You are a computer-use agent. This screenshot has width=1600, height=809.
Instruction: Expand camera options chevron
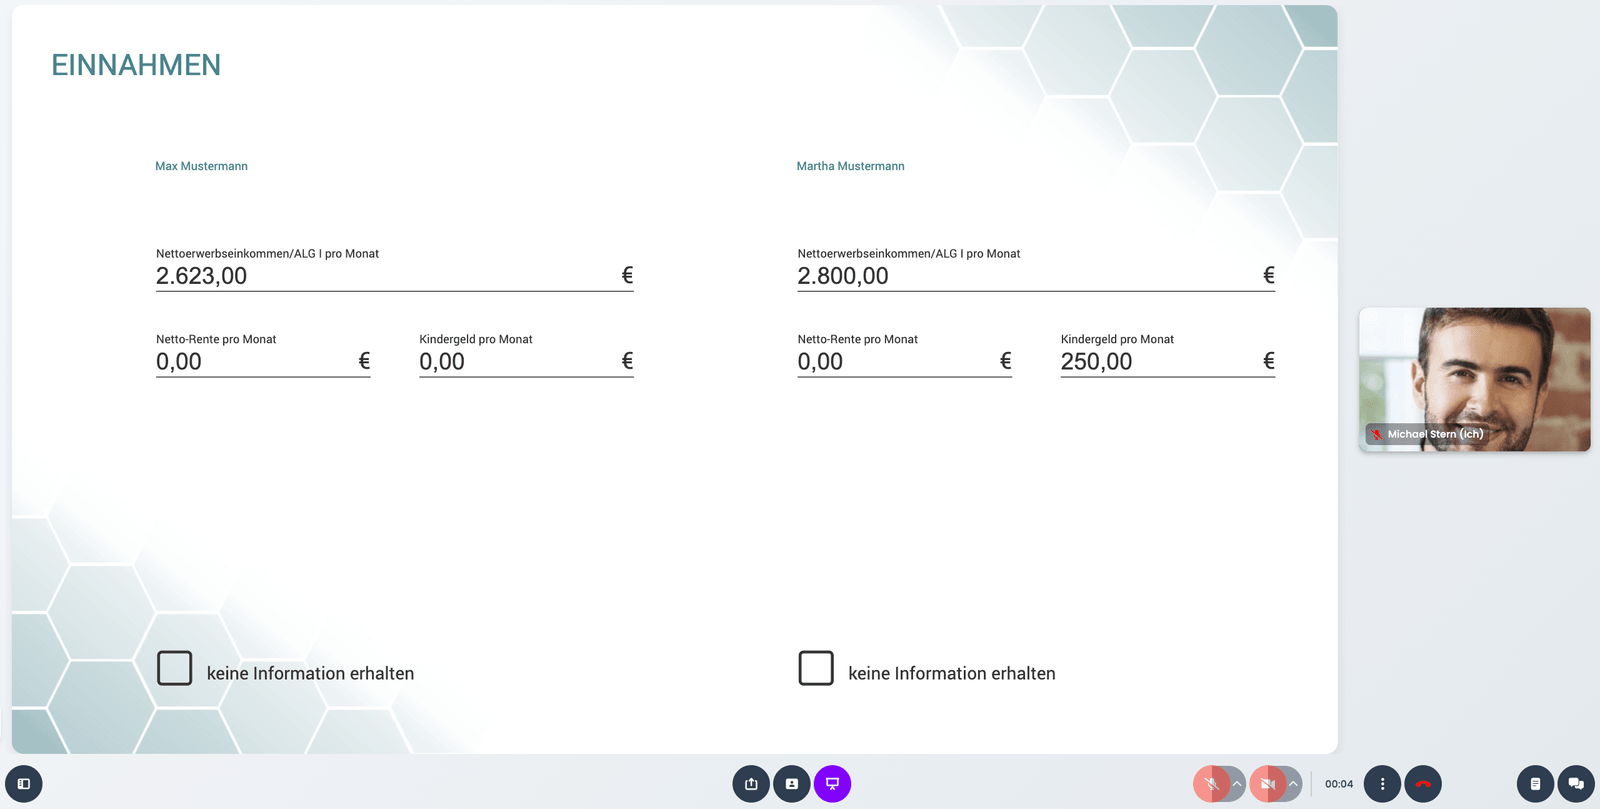tap(1293, 784)
